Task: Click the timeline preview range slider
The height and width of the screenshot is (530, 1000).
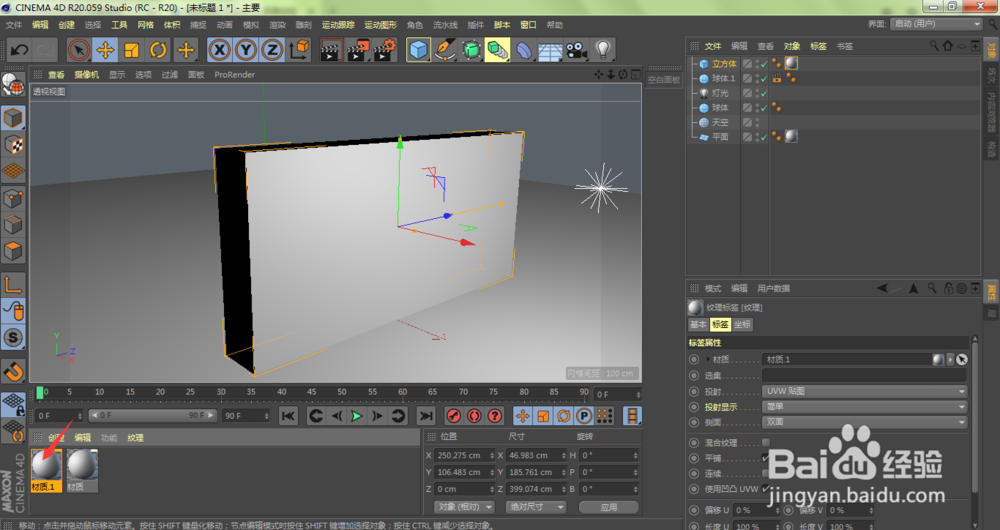Action: [152, 415]
